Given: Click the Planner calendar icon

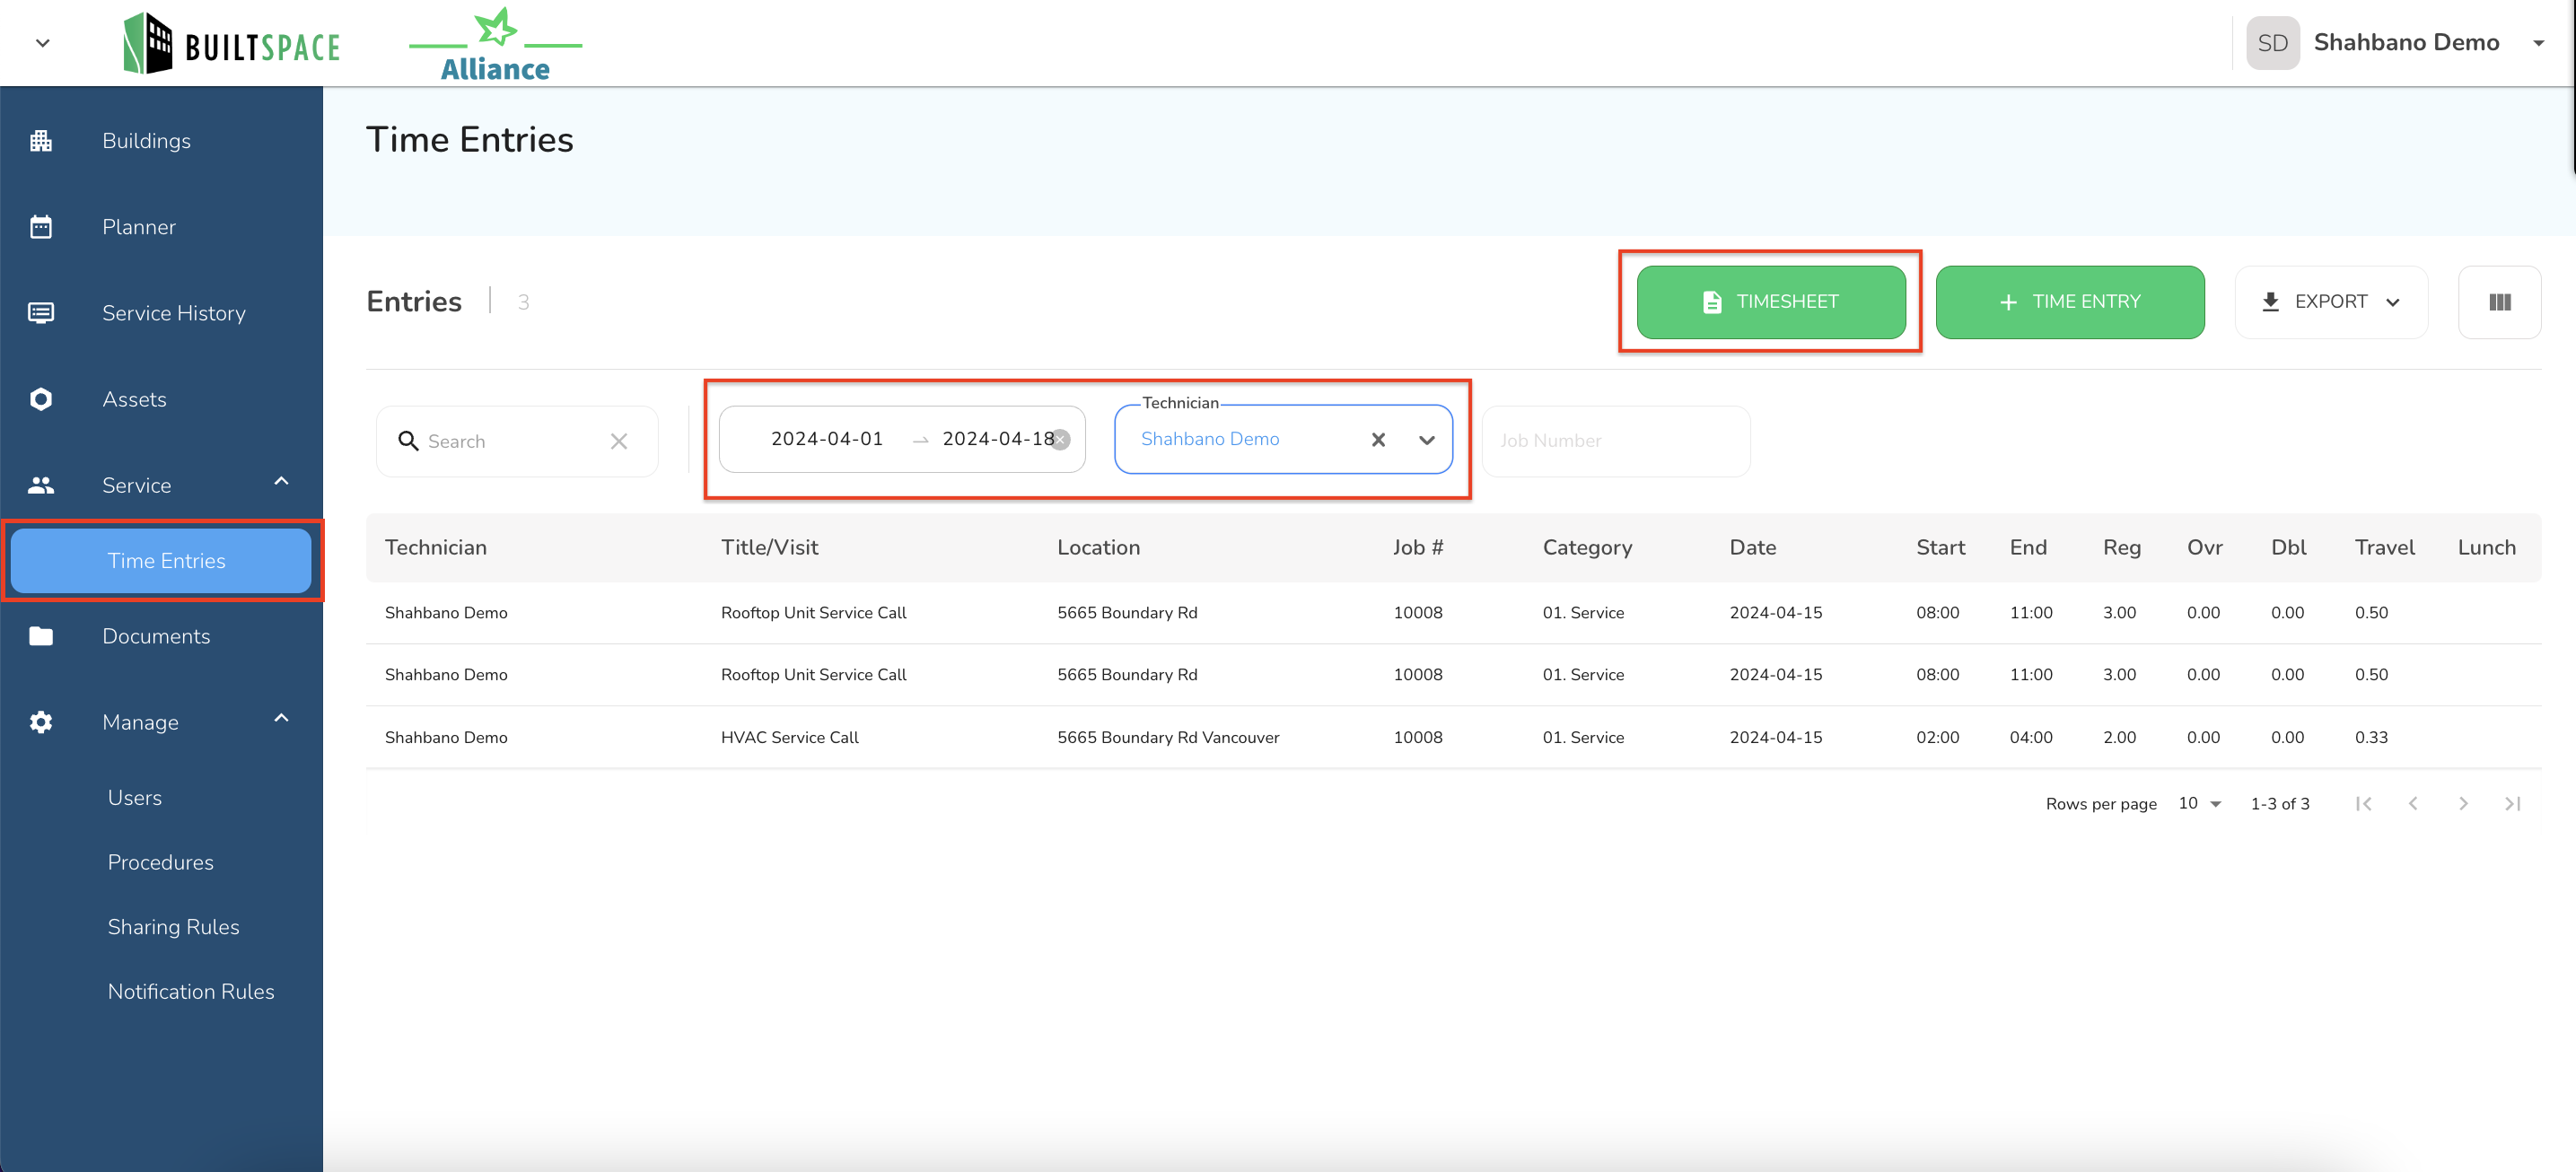Looking at the screenshot, I should pos(41,227).
